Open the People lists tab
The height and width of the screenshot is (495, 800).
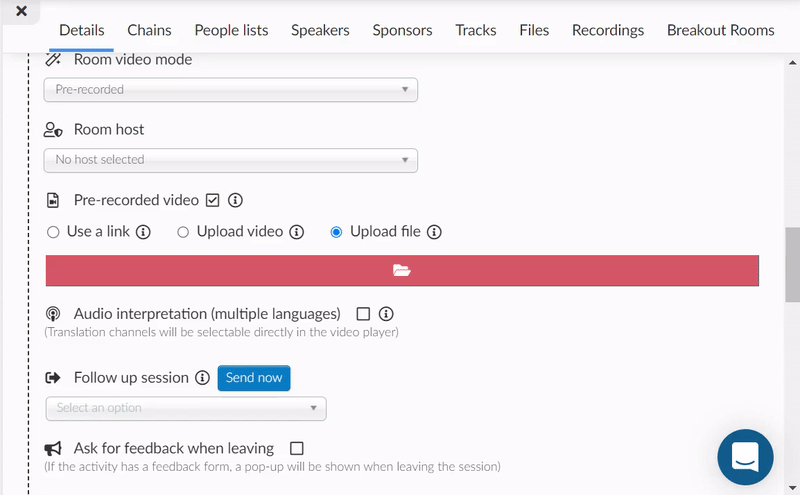pyautogui.click(x=231, y=30)
